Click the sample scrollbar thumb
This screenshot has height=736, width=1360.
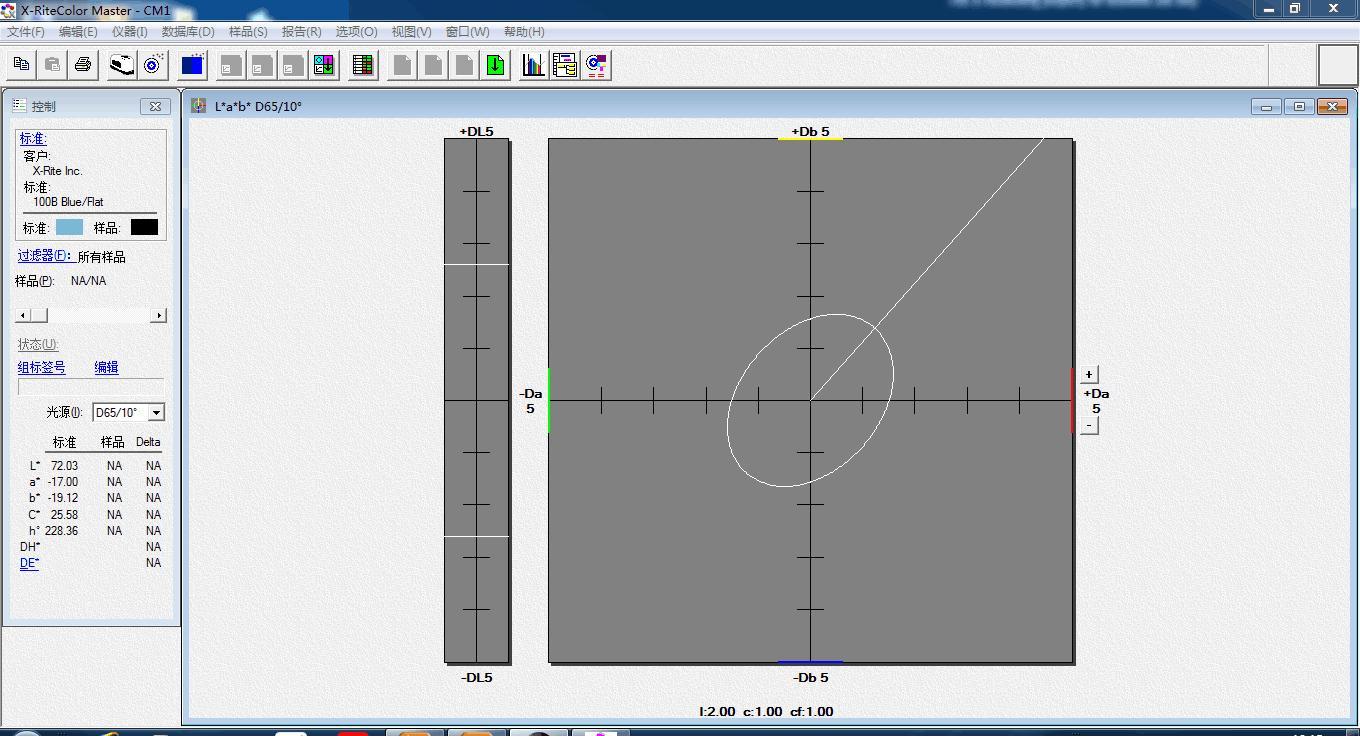[x=39, y=315]
